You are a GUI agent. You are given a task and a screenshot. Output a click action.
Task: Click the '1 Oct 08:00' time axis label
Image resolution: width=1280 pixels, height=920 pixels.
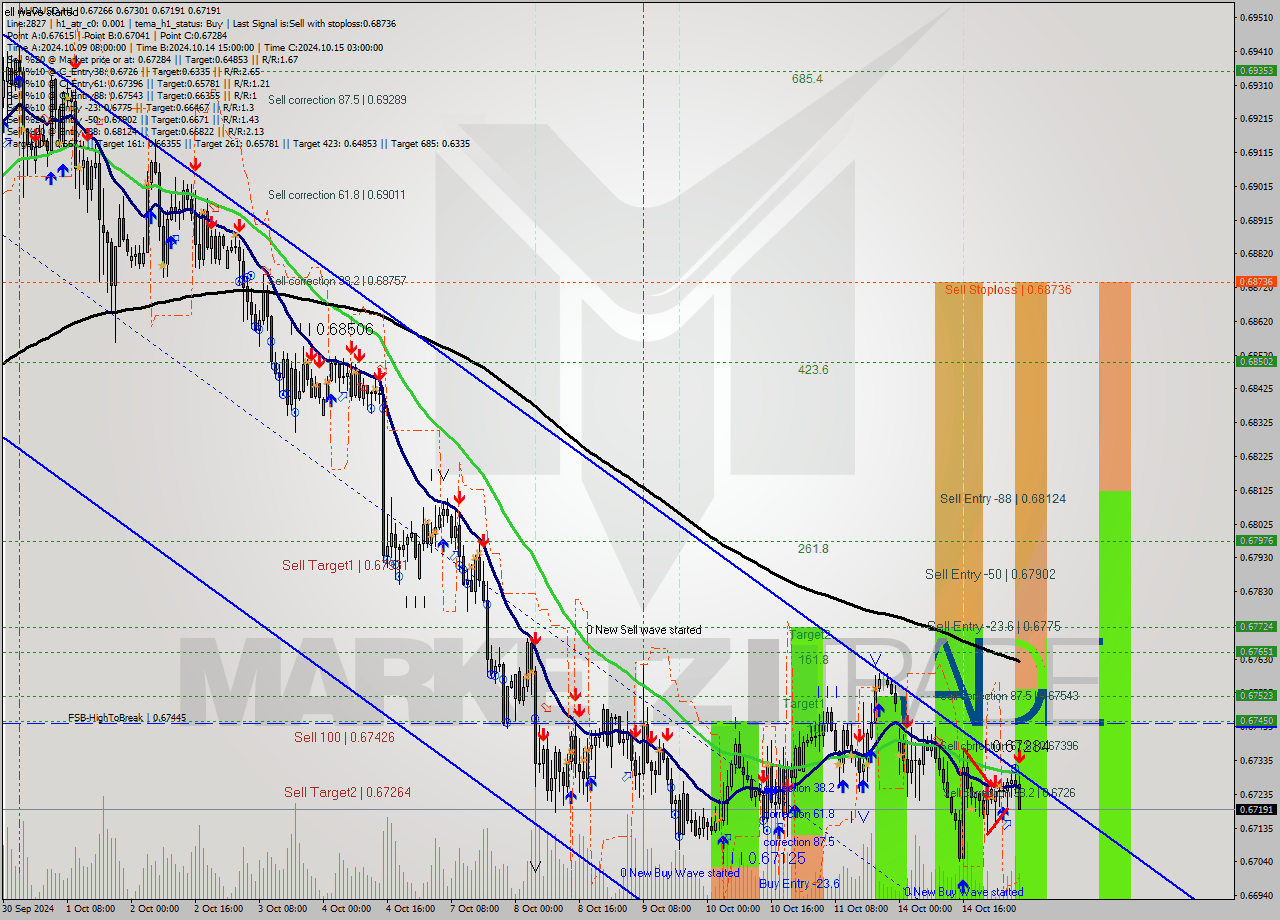point(90,909)
